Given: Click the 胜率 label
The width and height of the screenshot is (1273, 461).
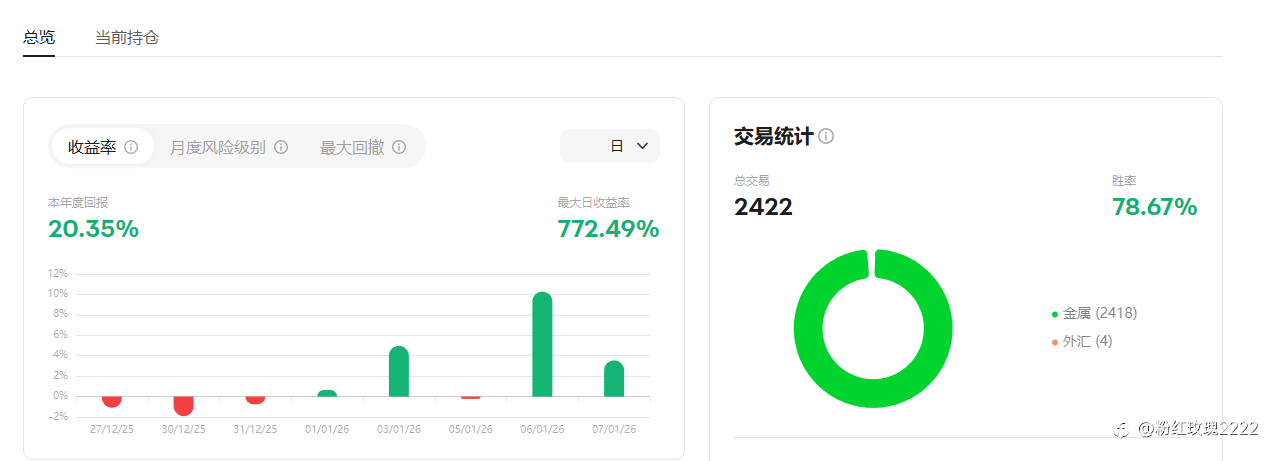Looking at the screenshot, I should point(1124,180).
